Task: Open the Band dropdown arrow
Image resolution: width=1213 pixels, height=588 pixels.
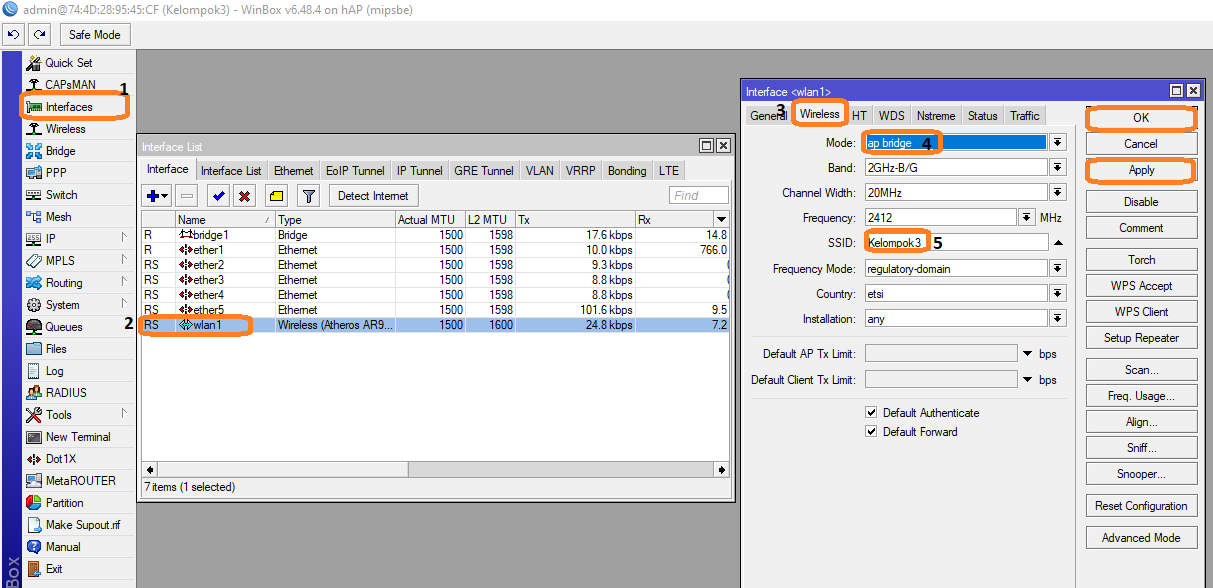Action: coord(1058,168)
